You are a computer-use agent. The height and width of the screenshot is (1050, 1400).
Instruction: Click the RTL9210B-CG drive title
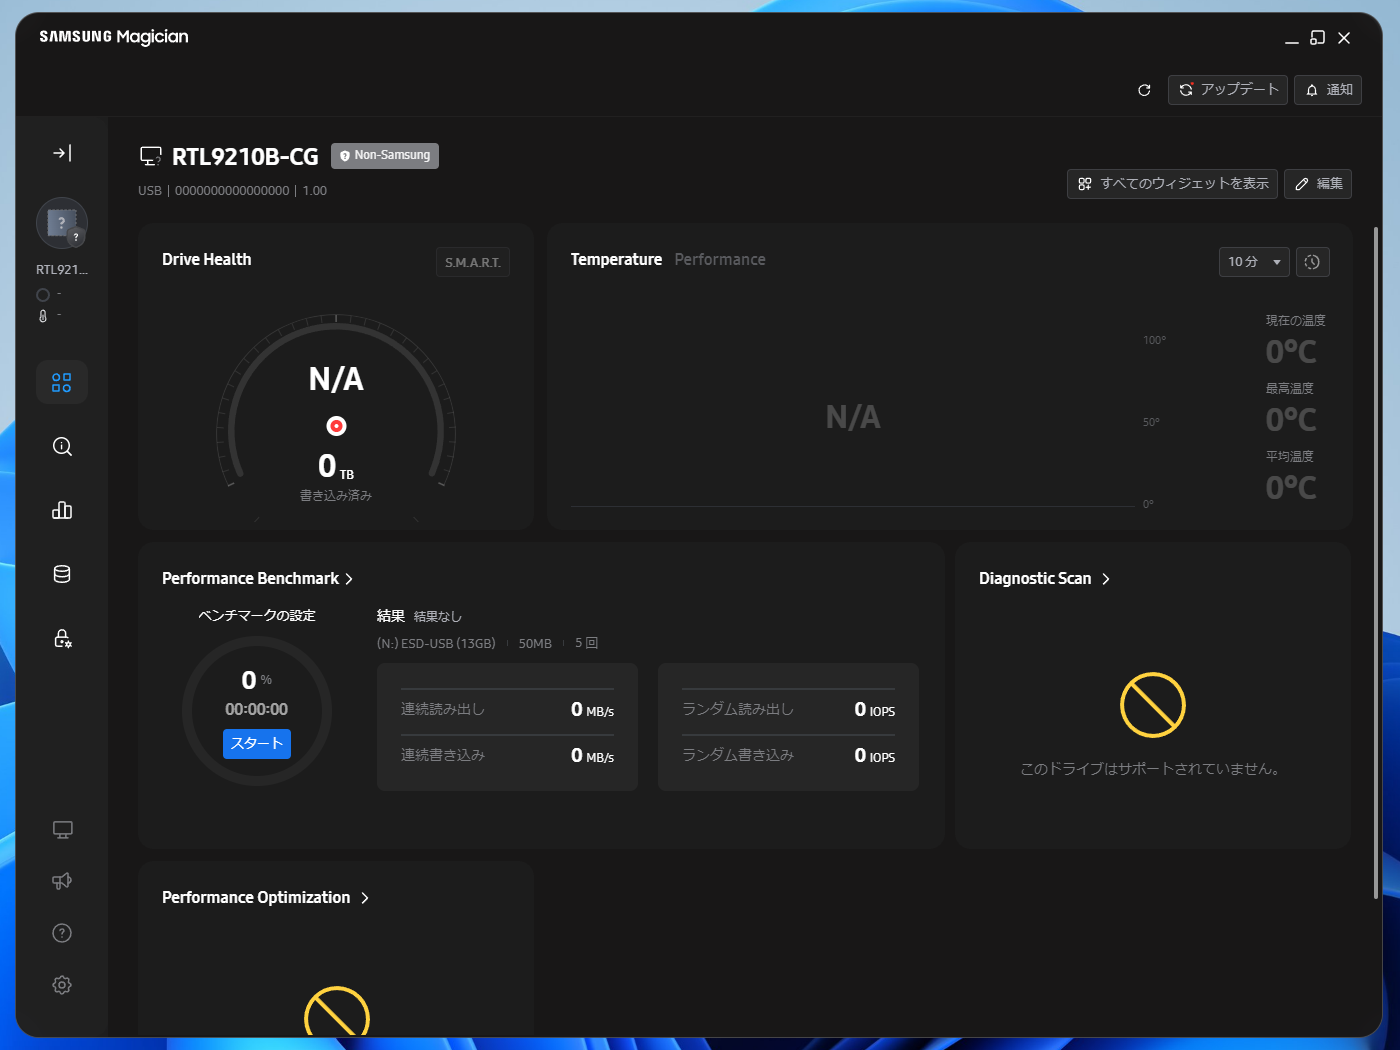245,157
